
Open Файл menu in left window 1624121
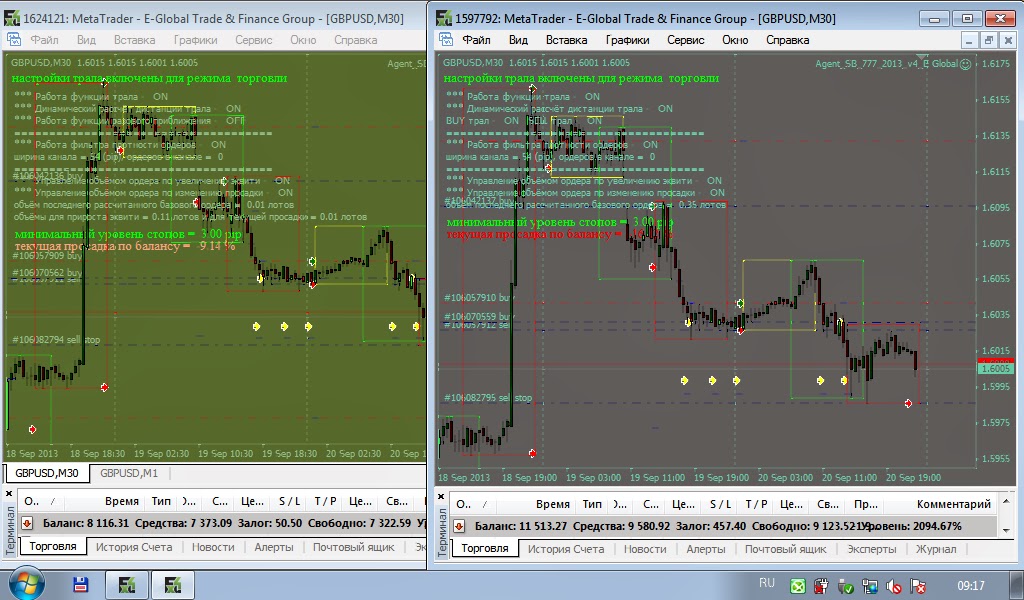[x=44, y=40]
